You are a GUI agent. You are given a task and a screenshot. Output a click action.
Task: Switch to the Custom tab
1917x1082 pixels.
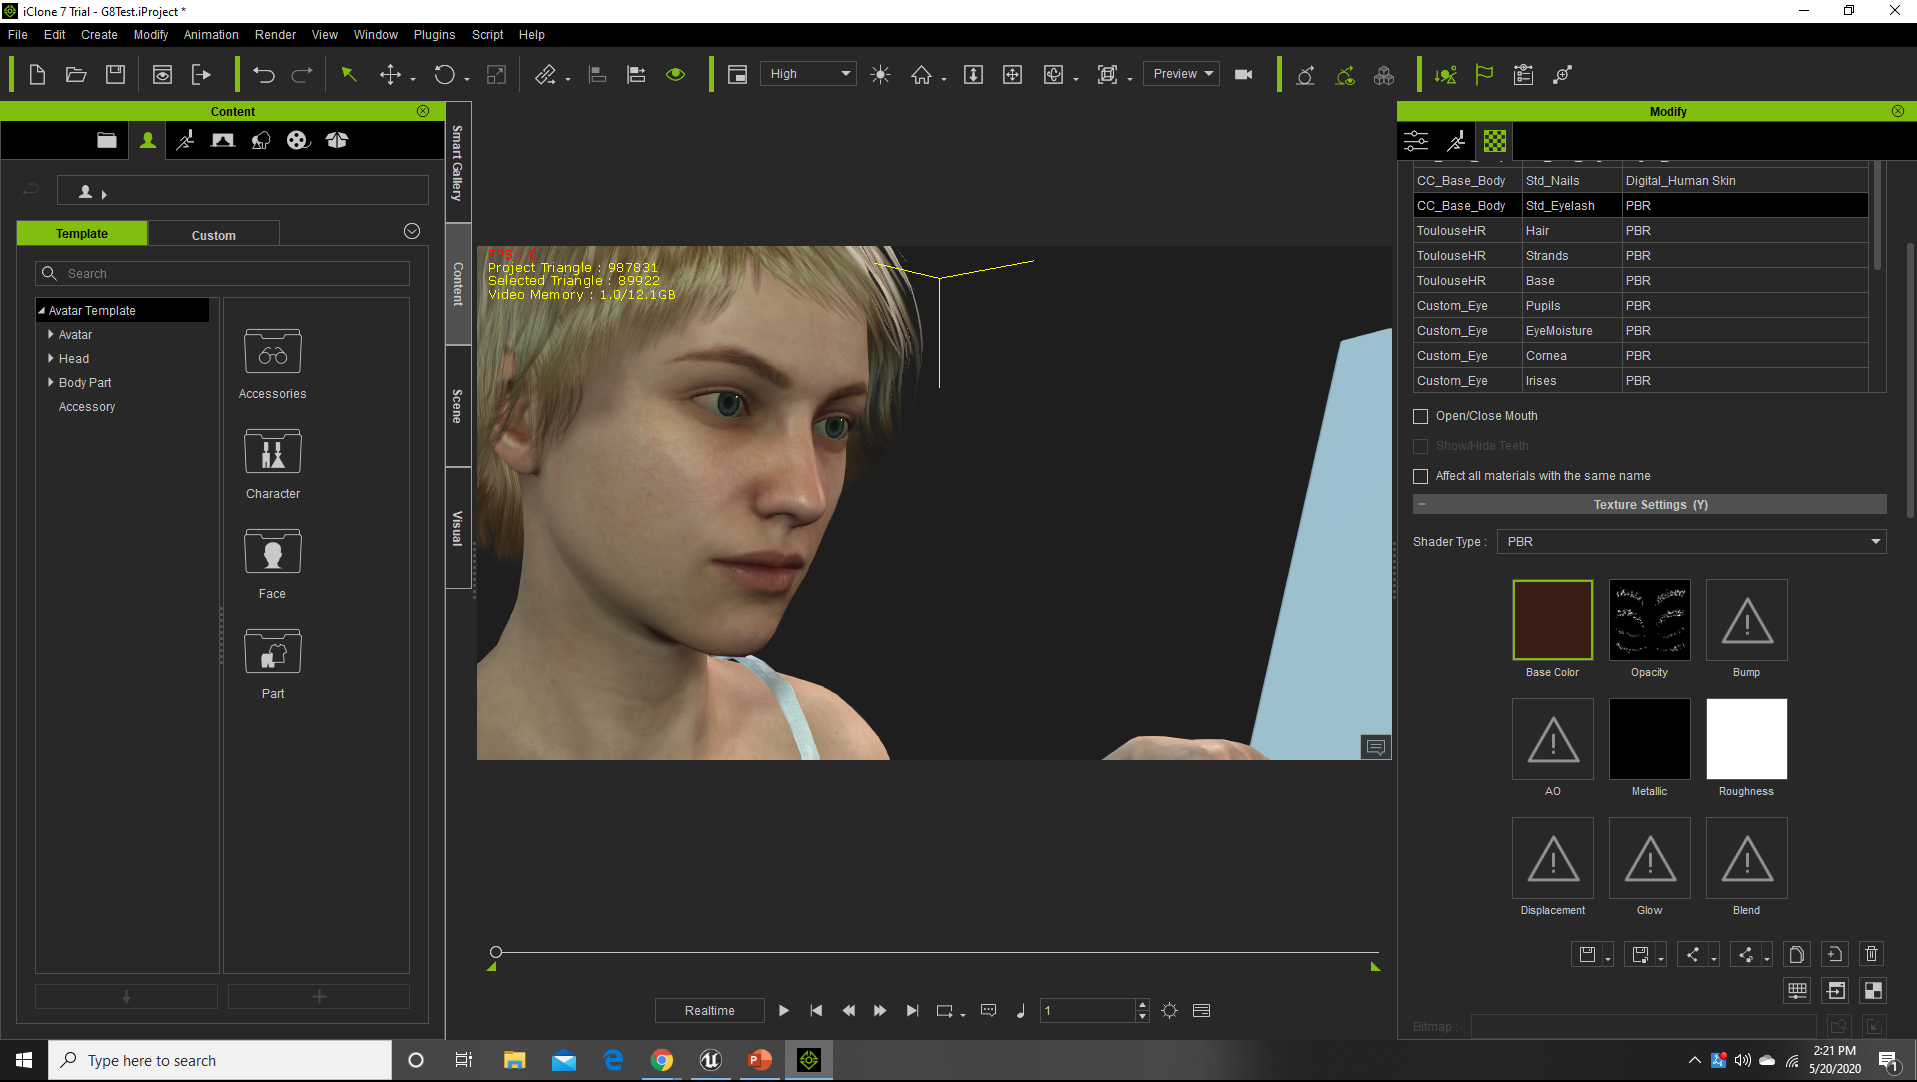214,235
